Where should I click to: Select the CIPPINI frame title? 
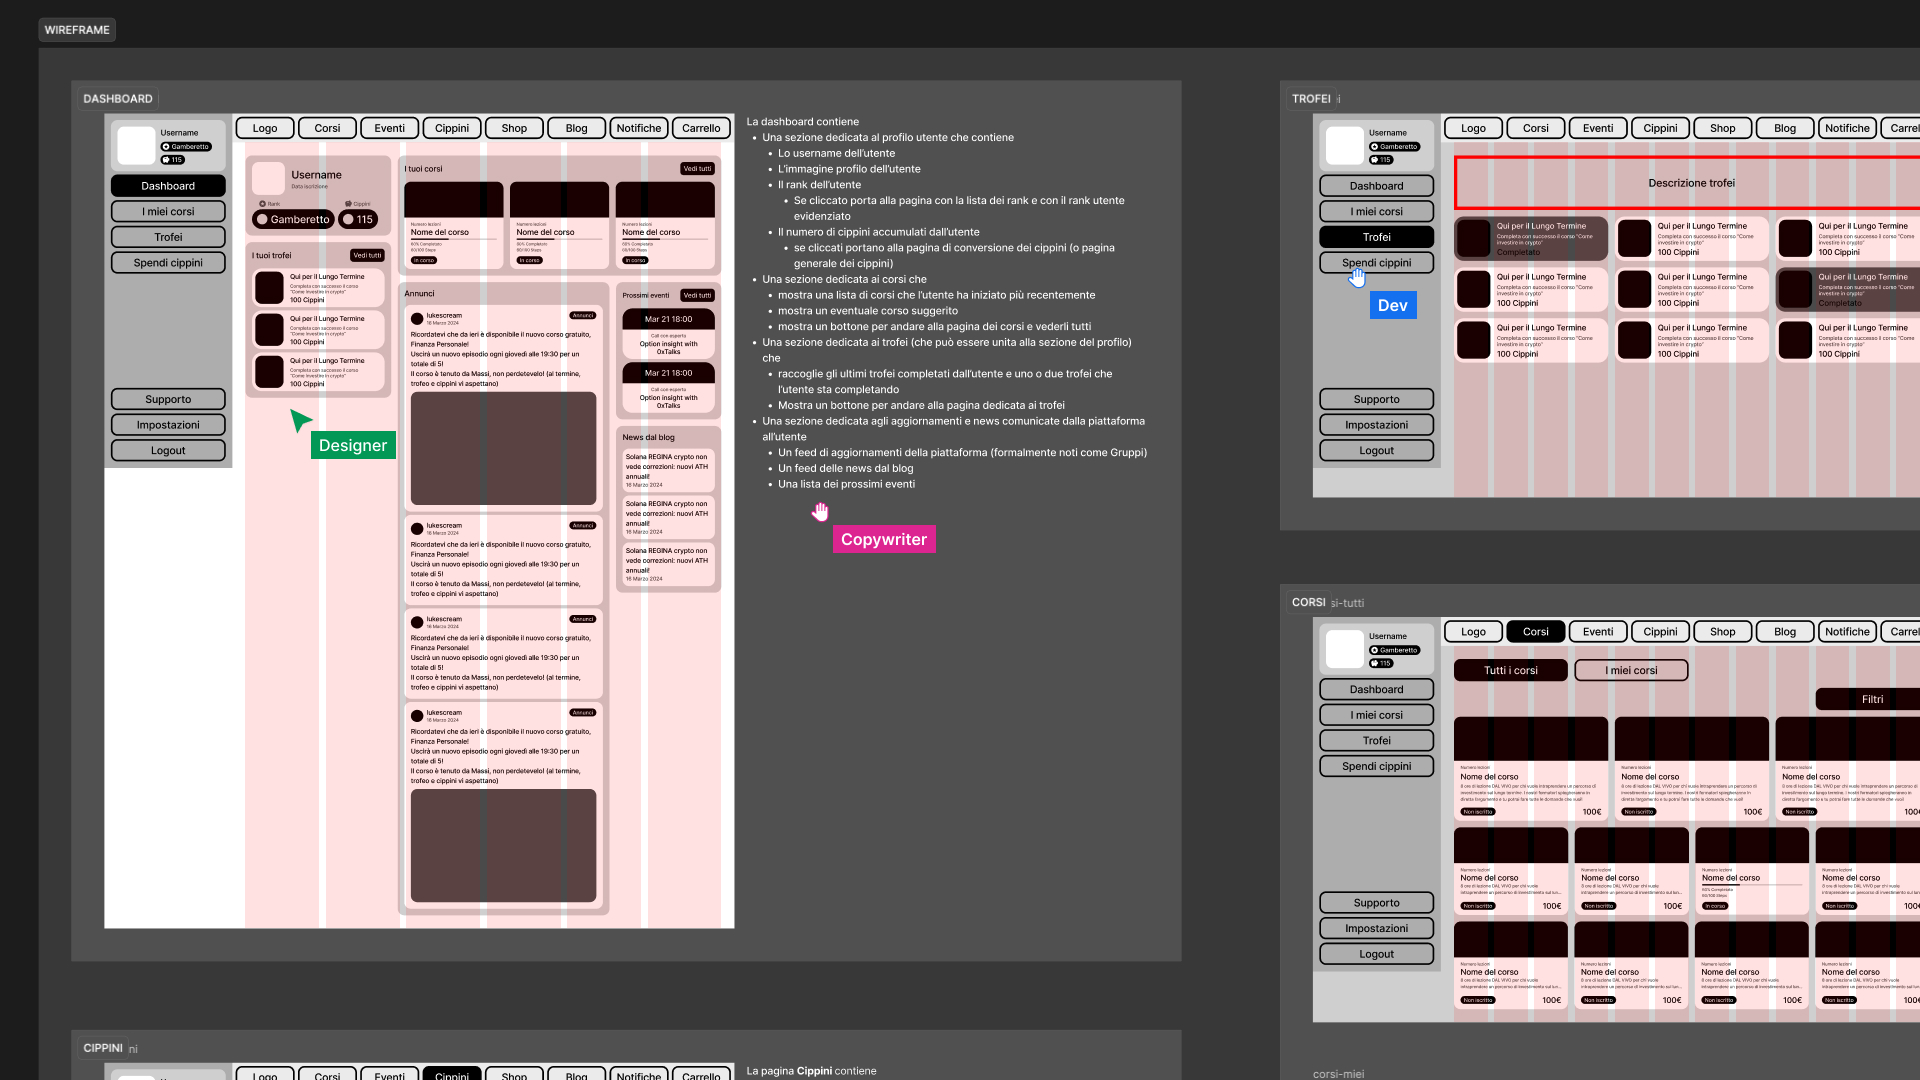point(103,1048)
